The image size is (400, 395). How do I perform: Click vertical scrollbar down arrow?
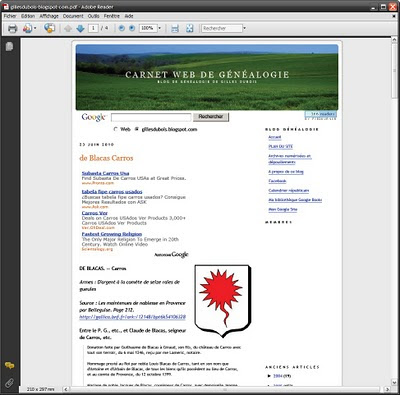coord(394,382)
